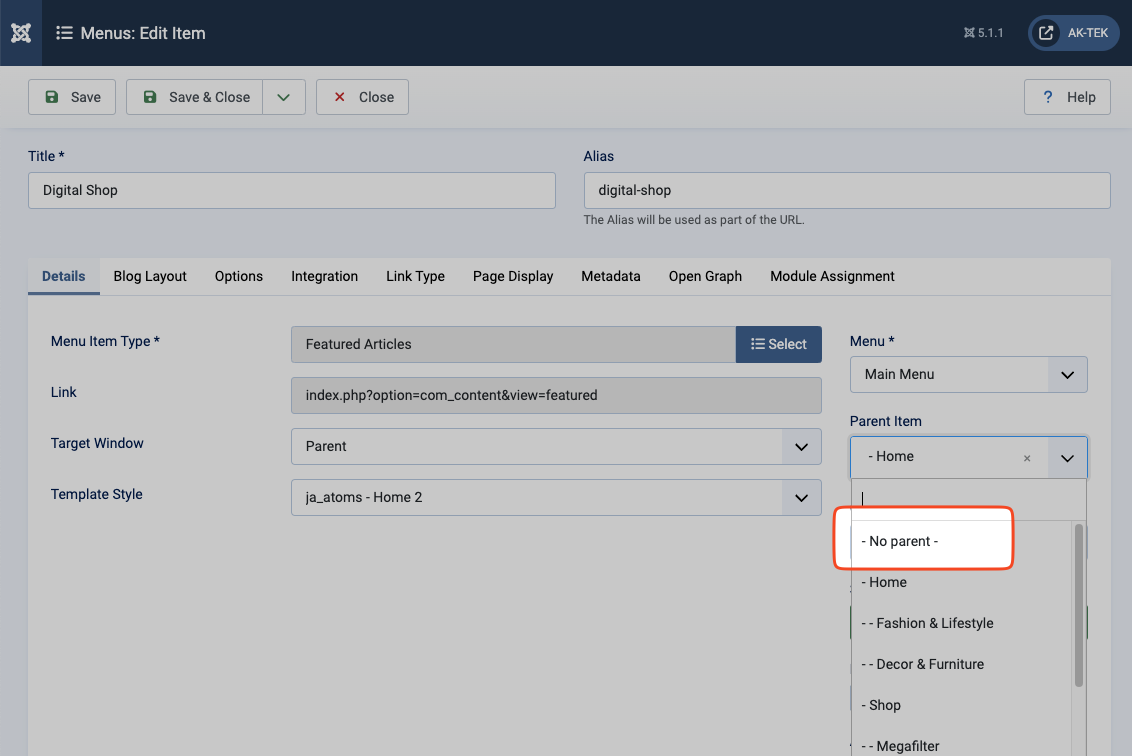The image size is (1132, 756).
Task: Click the Title input field
Action: [x=291, y=190]
